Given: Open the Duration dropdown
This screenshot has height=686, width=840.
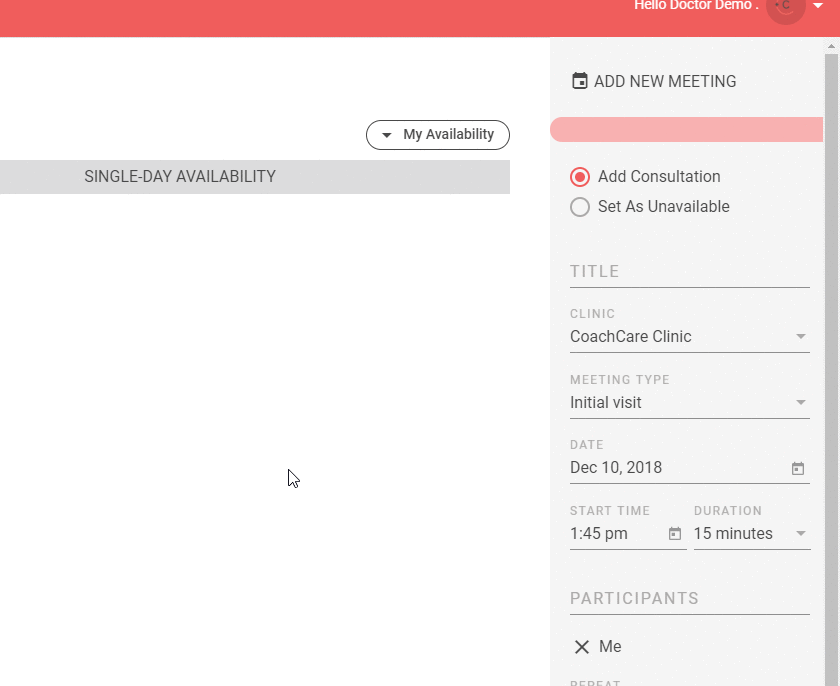Looking at the screenshot, I should tap(800, 534).
